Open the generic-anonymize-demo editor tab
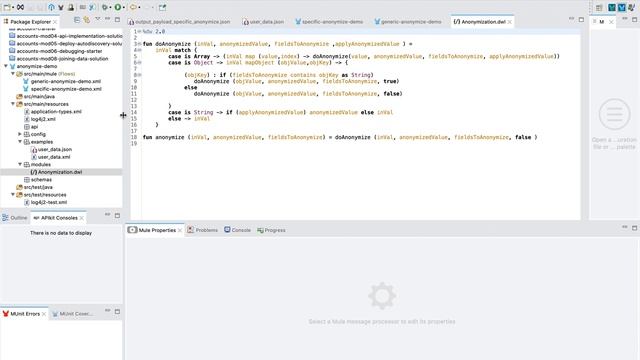 (408, 22)
